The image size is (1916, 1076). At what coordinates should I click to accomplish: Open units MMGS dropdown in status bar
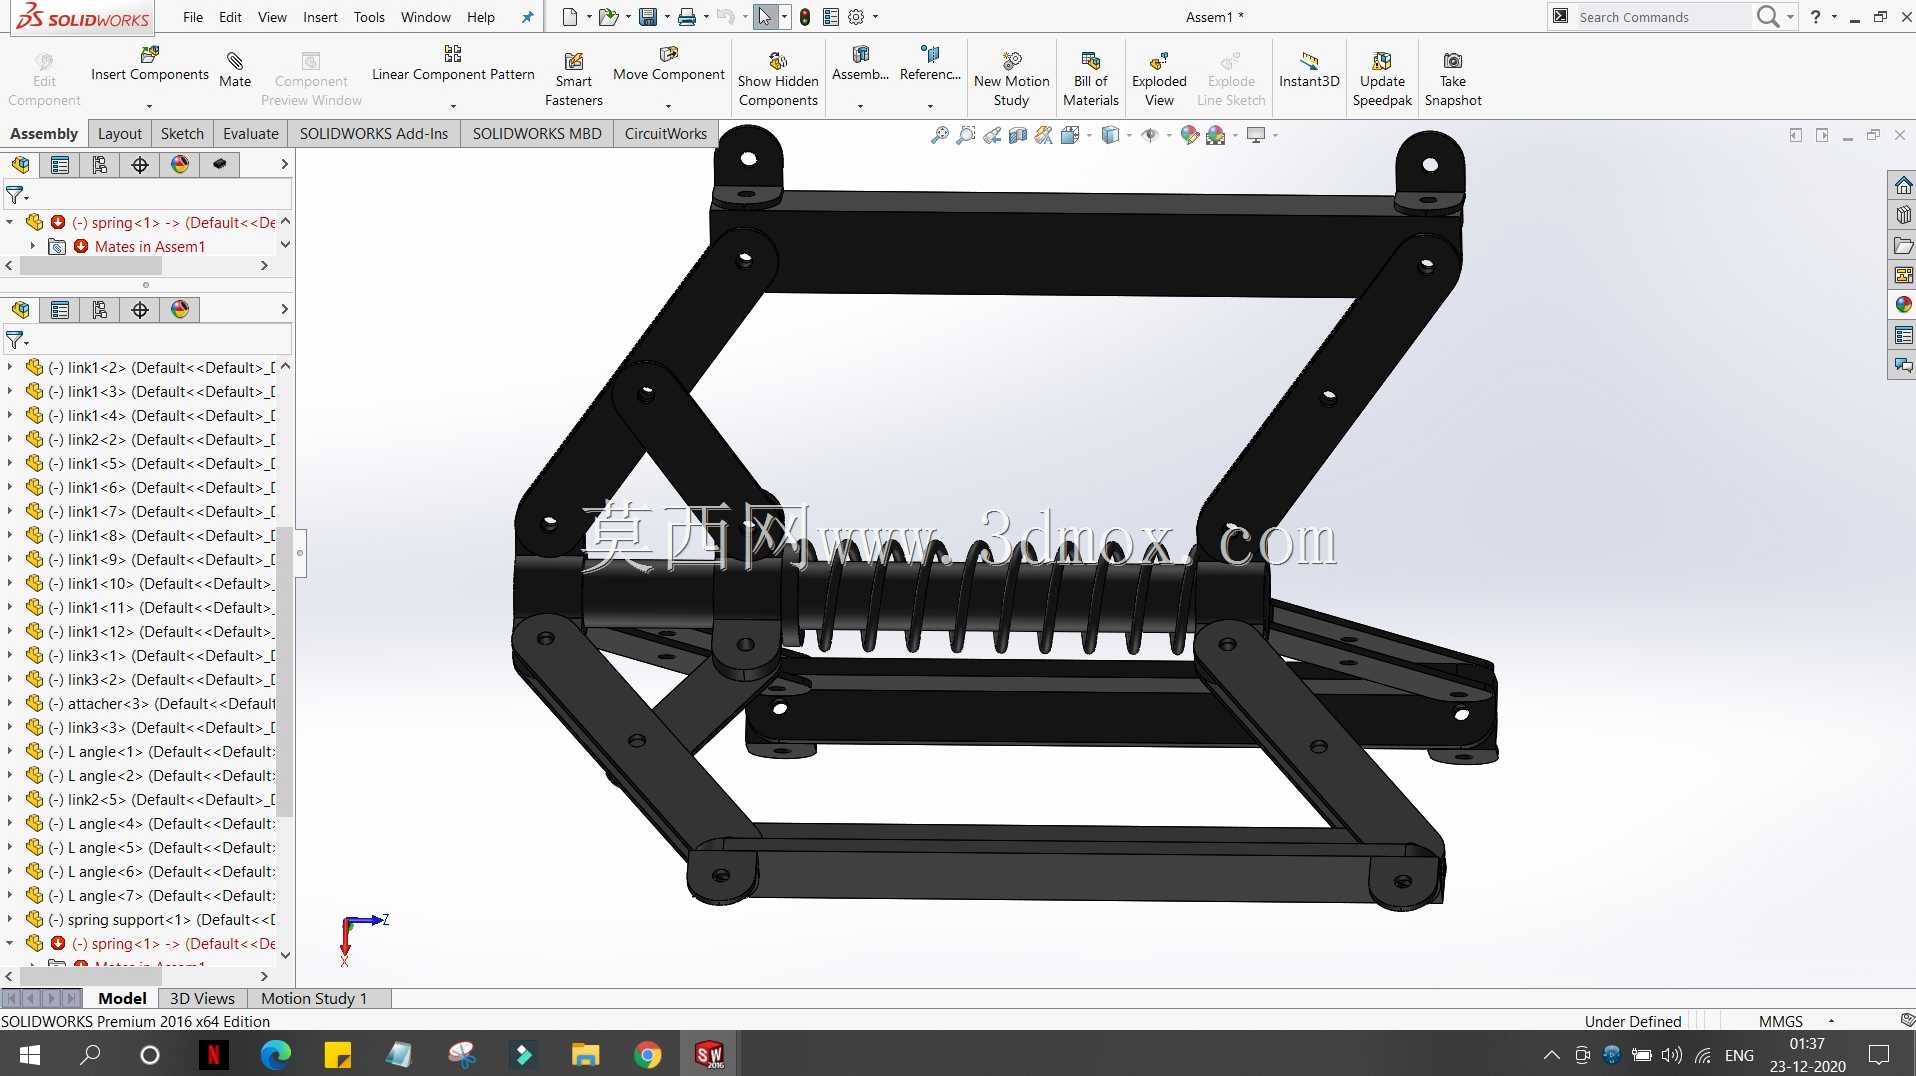tap(1832, 1021)
